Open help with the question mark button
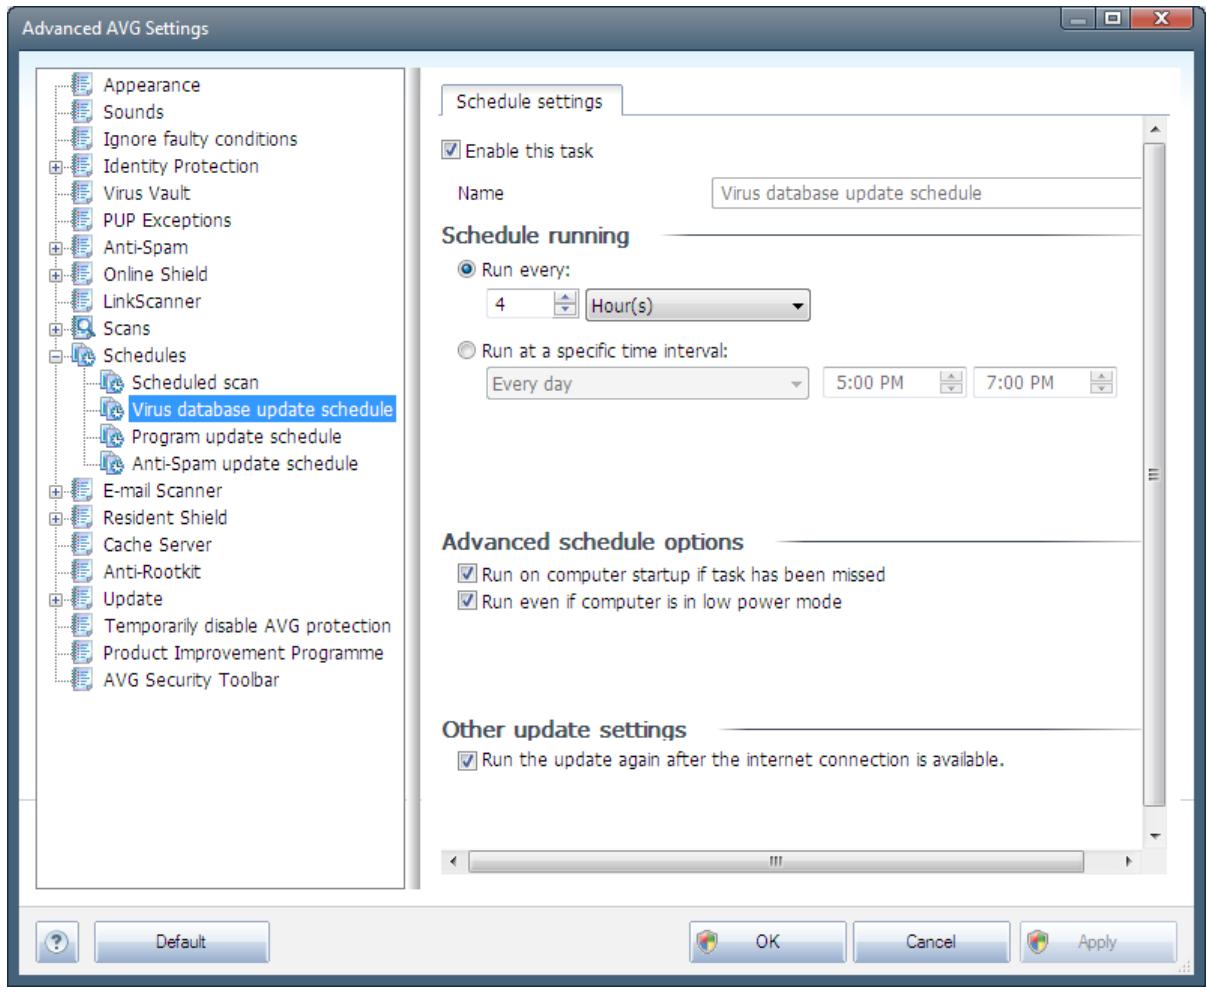Viewport: 1207px width, 993px height. click(x=56, y=941)
